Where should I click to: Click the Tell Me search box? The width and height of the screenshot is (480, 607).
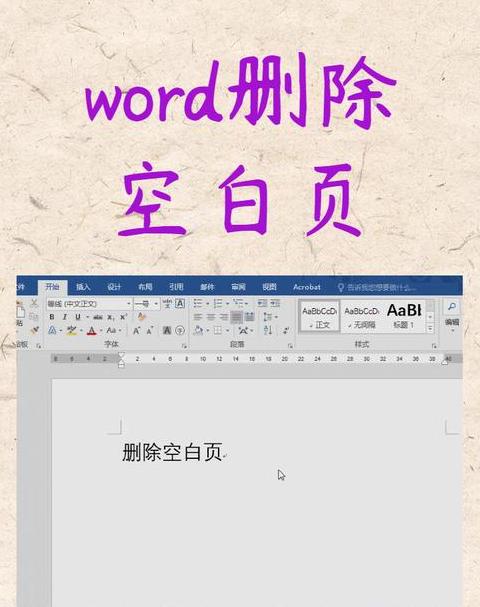point(377,287)
